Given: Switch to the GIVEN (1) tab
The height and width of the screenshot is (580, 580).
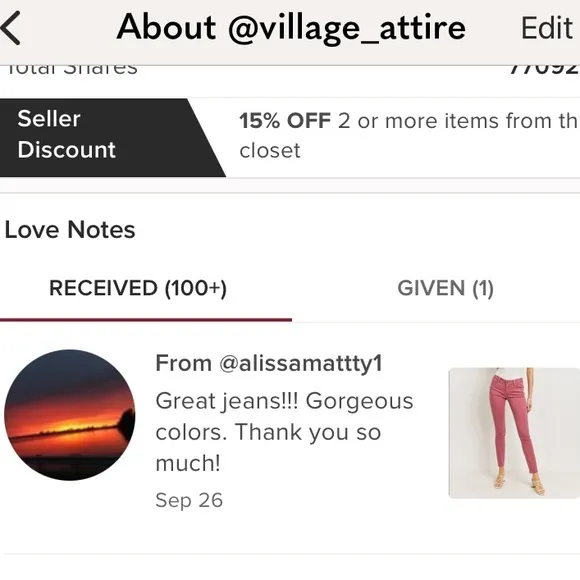Looking at the screenshot, I should click(x=445, y=288).
